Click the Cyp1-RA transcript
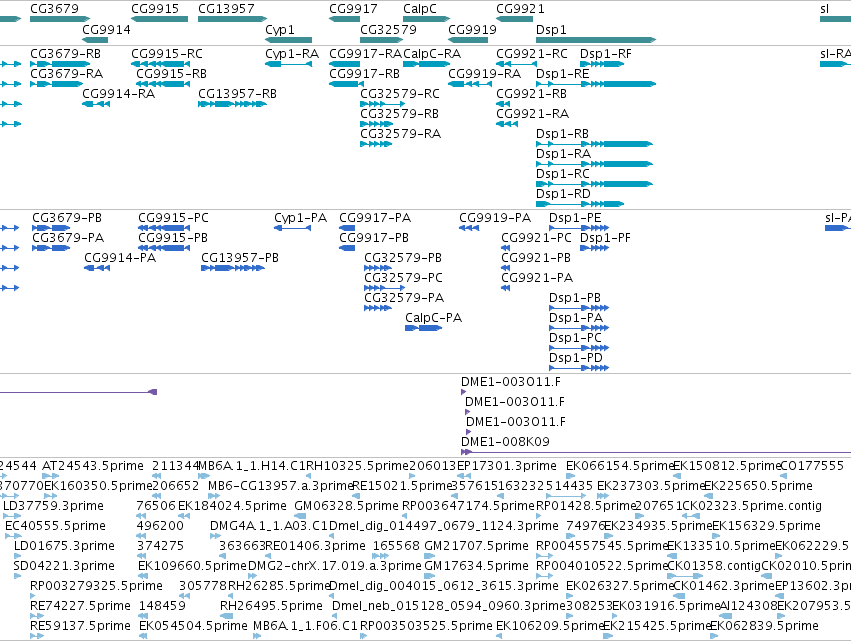 click(x=288, y=64)
